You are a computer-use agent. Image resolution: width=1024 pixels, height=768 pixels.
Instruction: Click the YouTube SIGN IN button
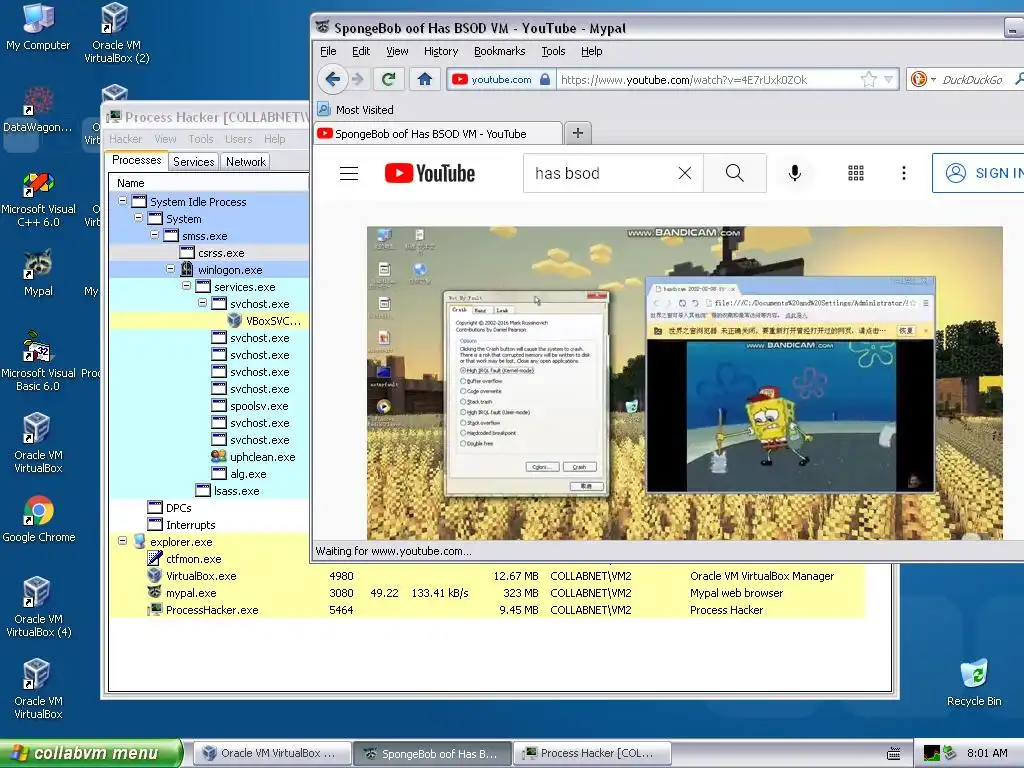[x=978, y=173]
